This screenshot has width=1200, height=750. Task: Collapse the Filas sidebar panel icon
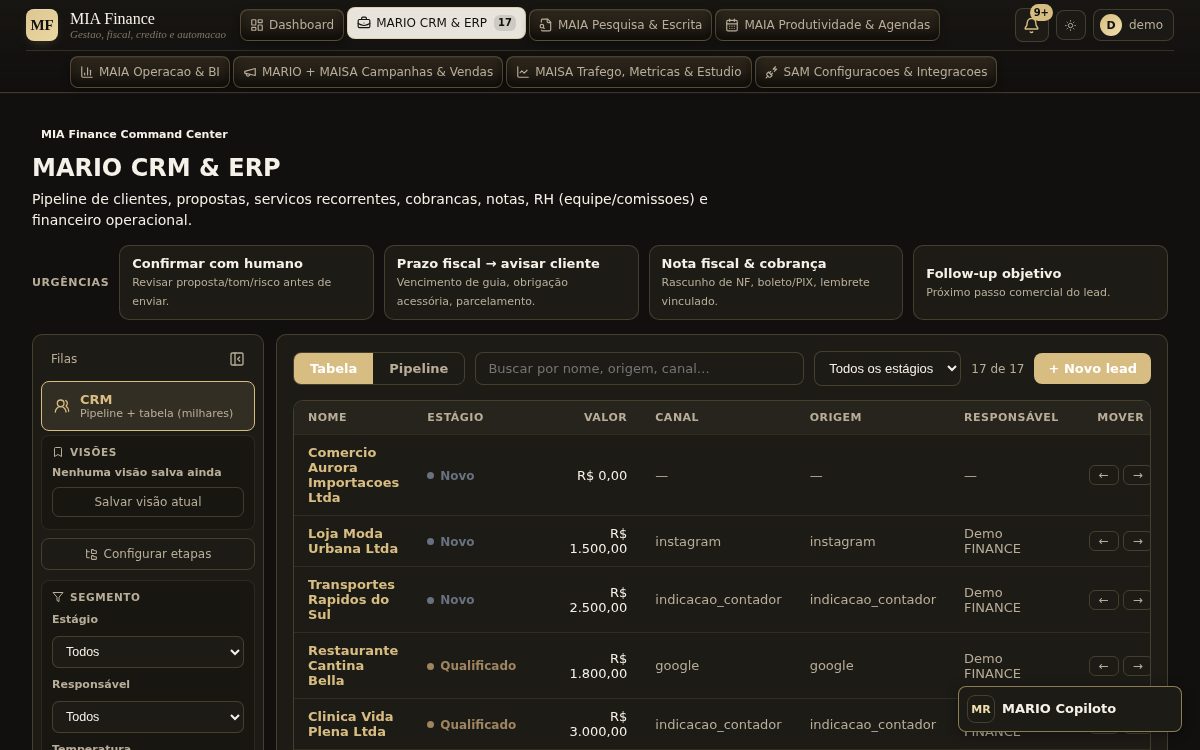click(237, 359)
